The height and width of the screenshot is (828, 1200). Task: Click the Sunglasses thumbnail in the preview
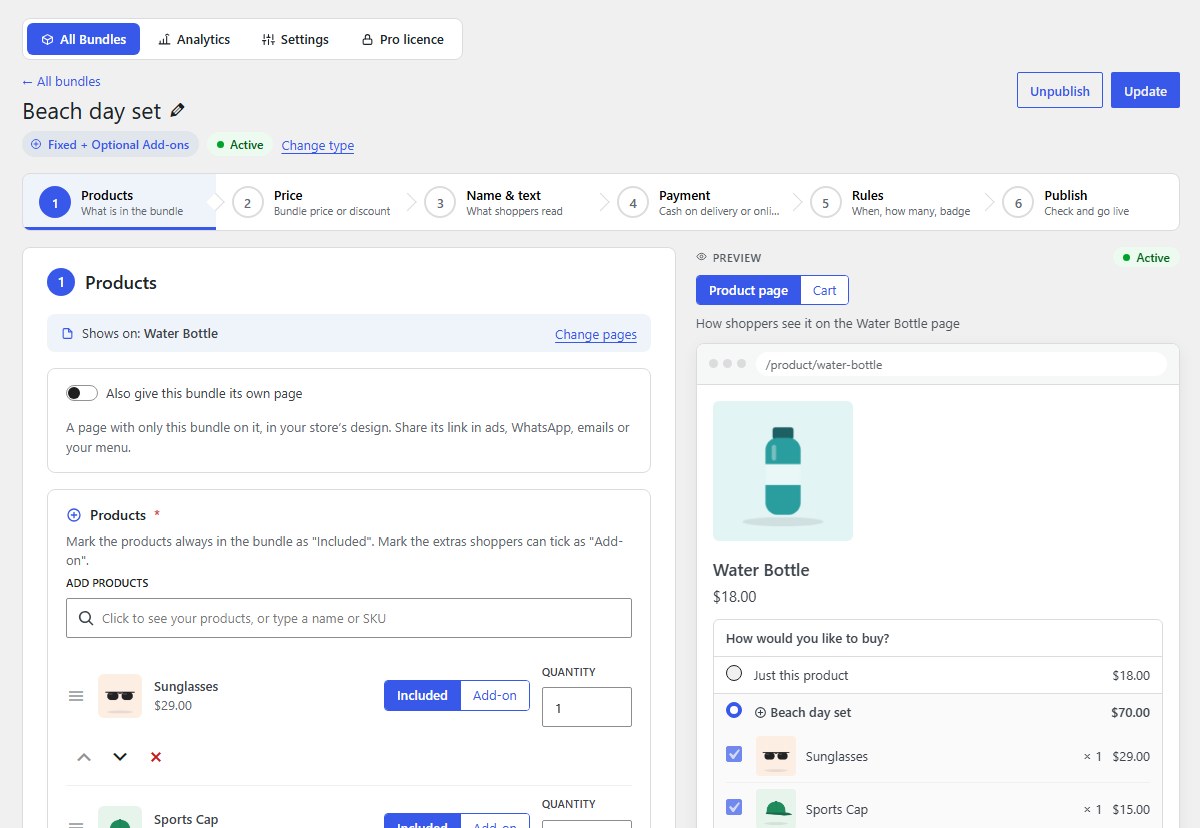click(776, 756)
